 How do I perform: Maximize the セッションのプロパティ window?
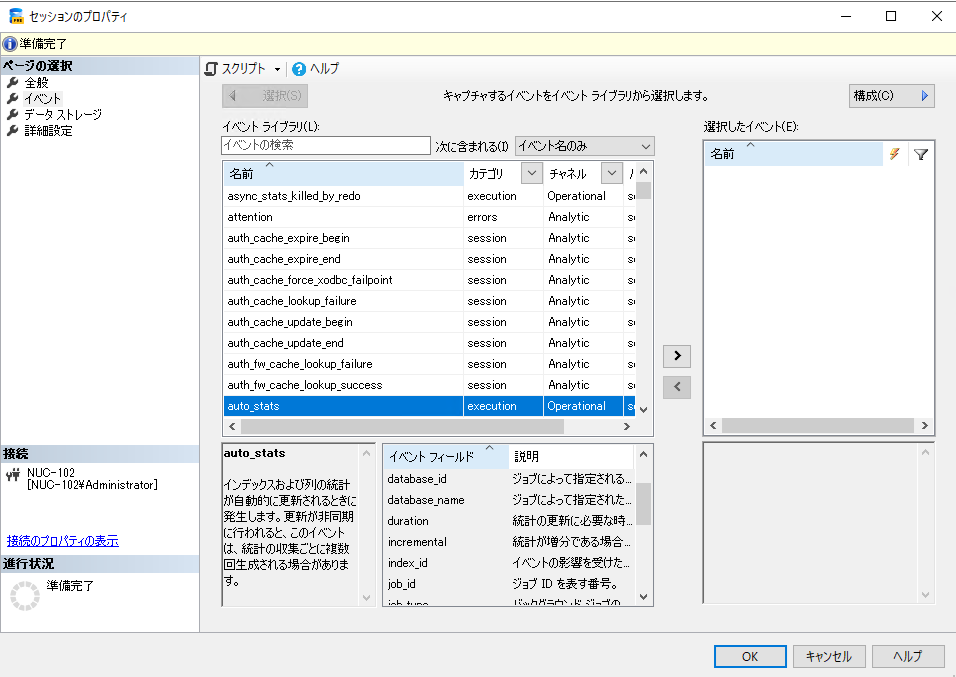click(x=891, y=16)
